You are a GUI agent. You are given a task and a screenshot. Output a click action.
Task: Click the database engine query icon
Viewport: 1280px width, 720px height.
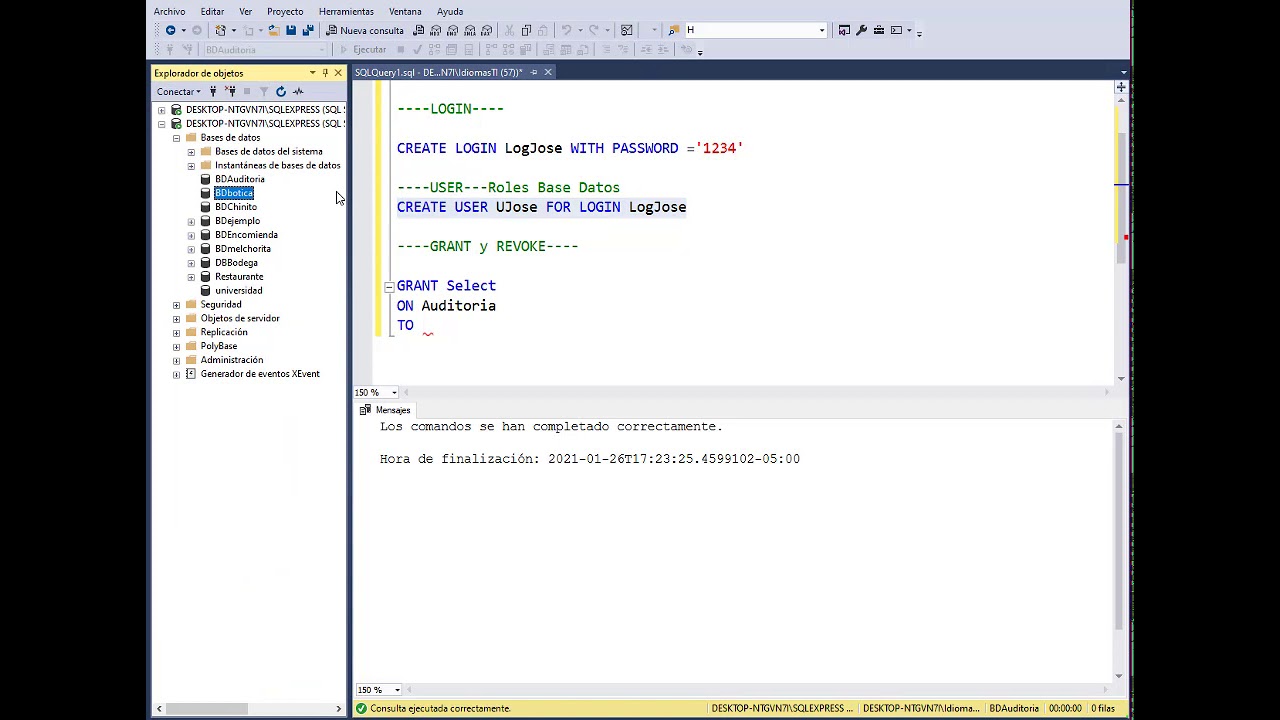click(x=418, y=30)
